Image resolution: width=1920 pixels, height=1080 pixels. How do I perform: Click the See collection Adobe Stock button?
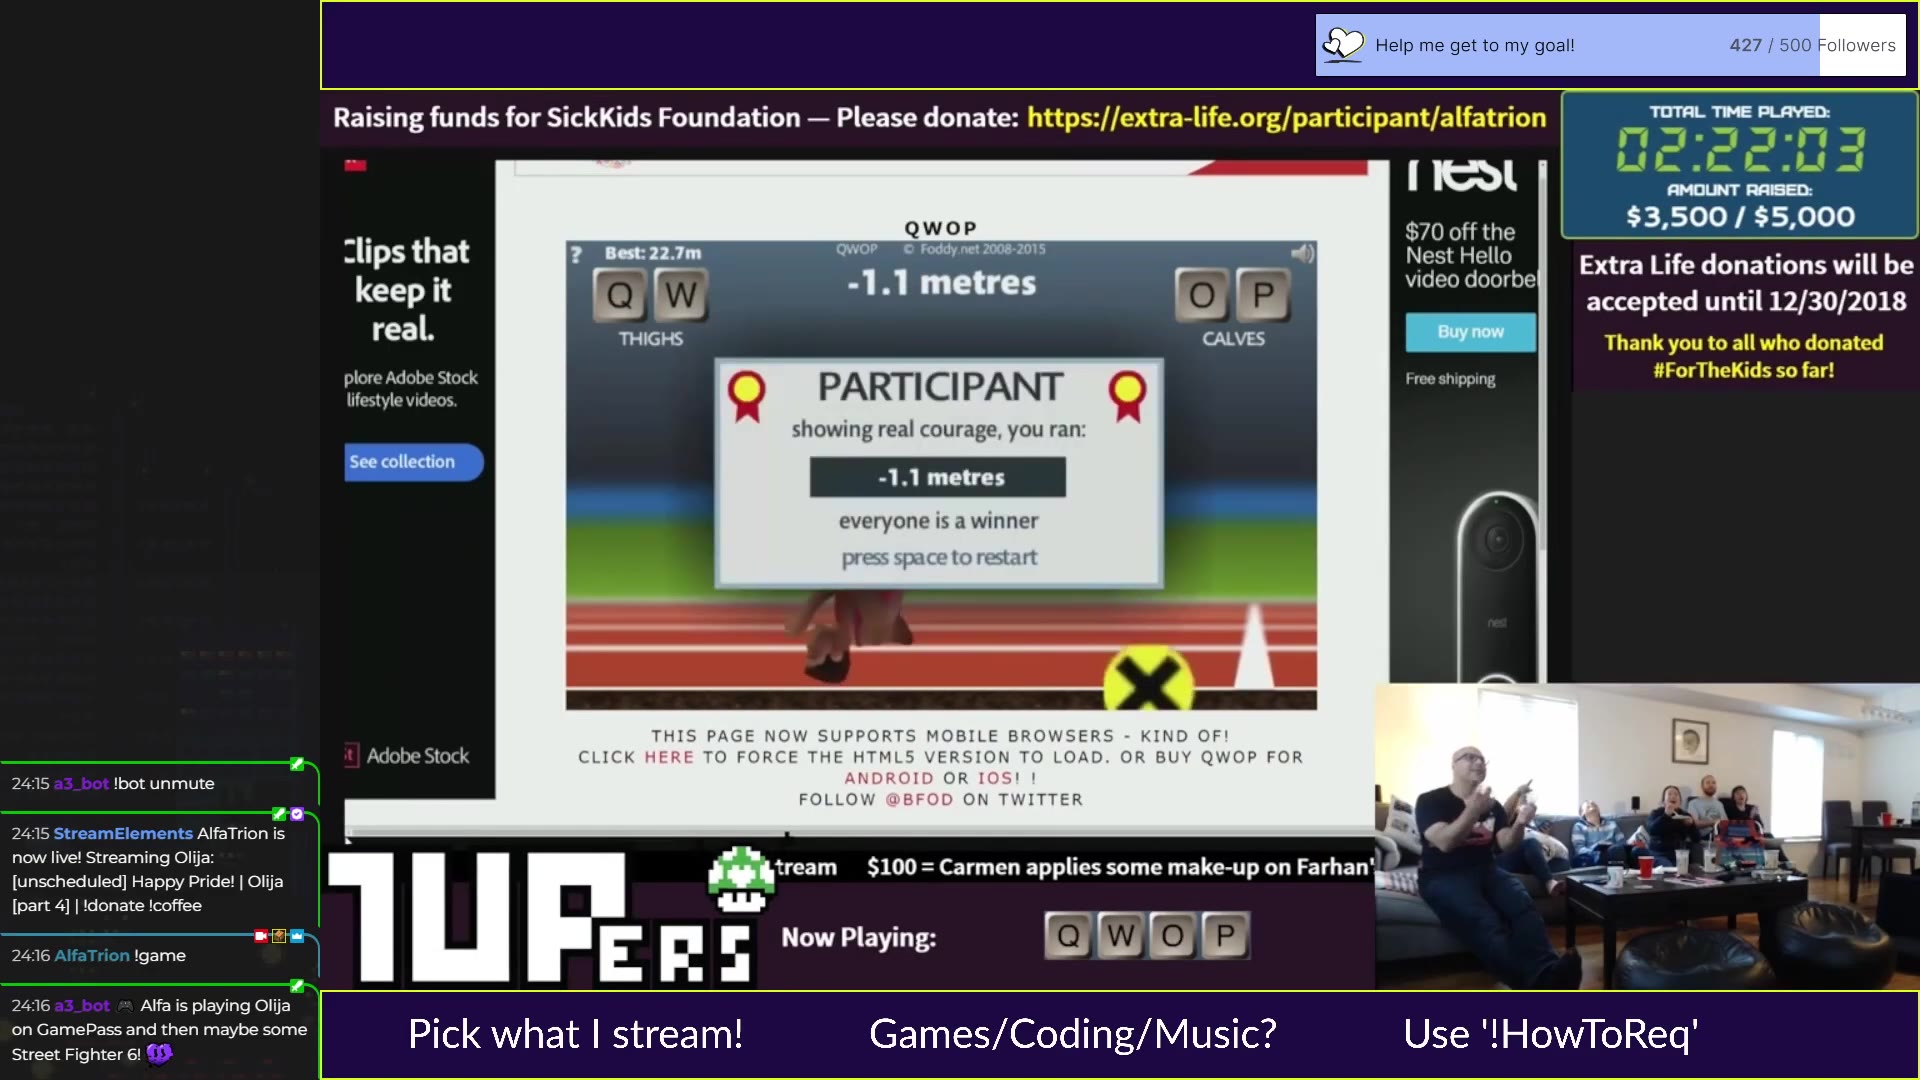pos(412,462)
